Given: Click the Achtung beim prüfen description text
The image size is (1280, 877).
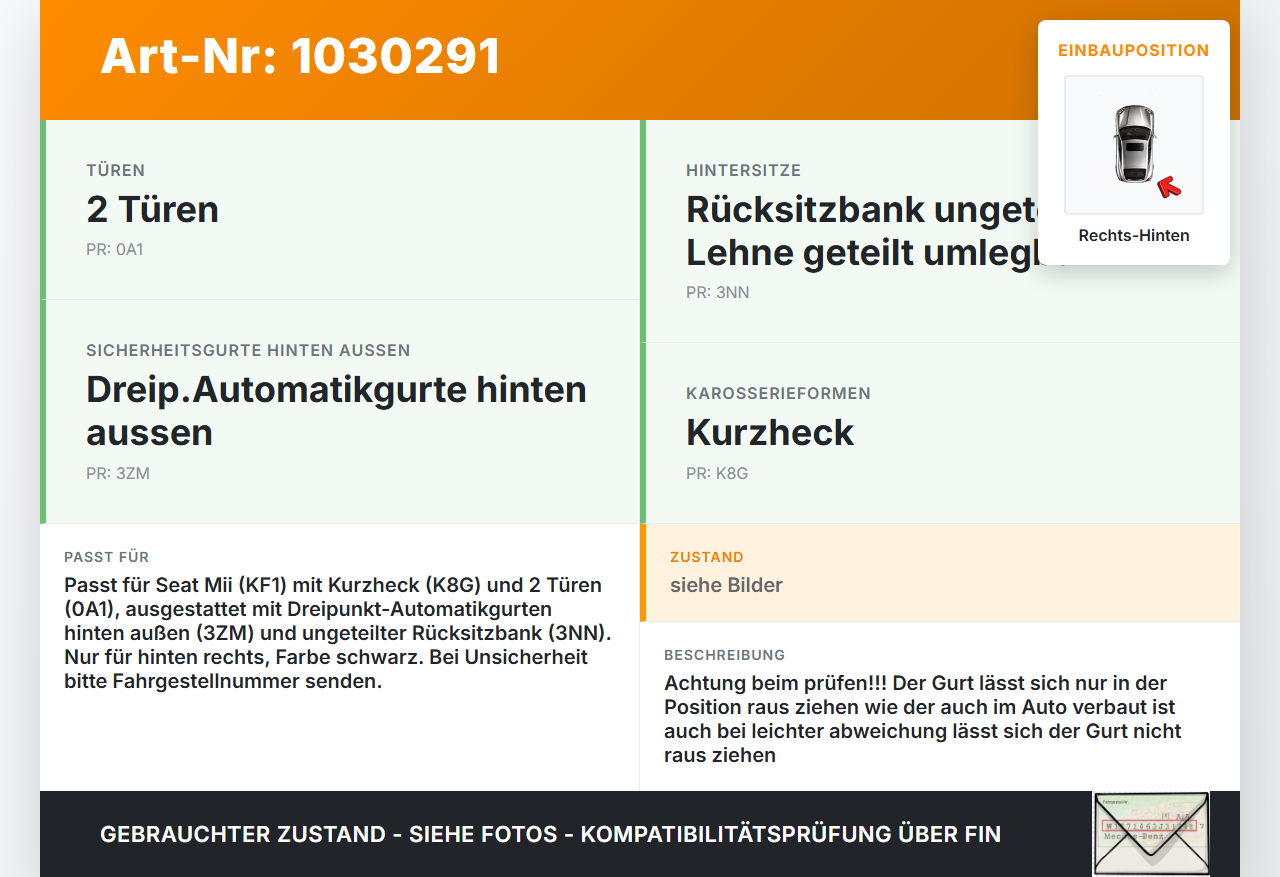Looking at the screenshot, I should pyautogui.click(x=923, y=719).
